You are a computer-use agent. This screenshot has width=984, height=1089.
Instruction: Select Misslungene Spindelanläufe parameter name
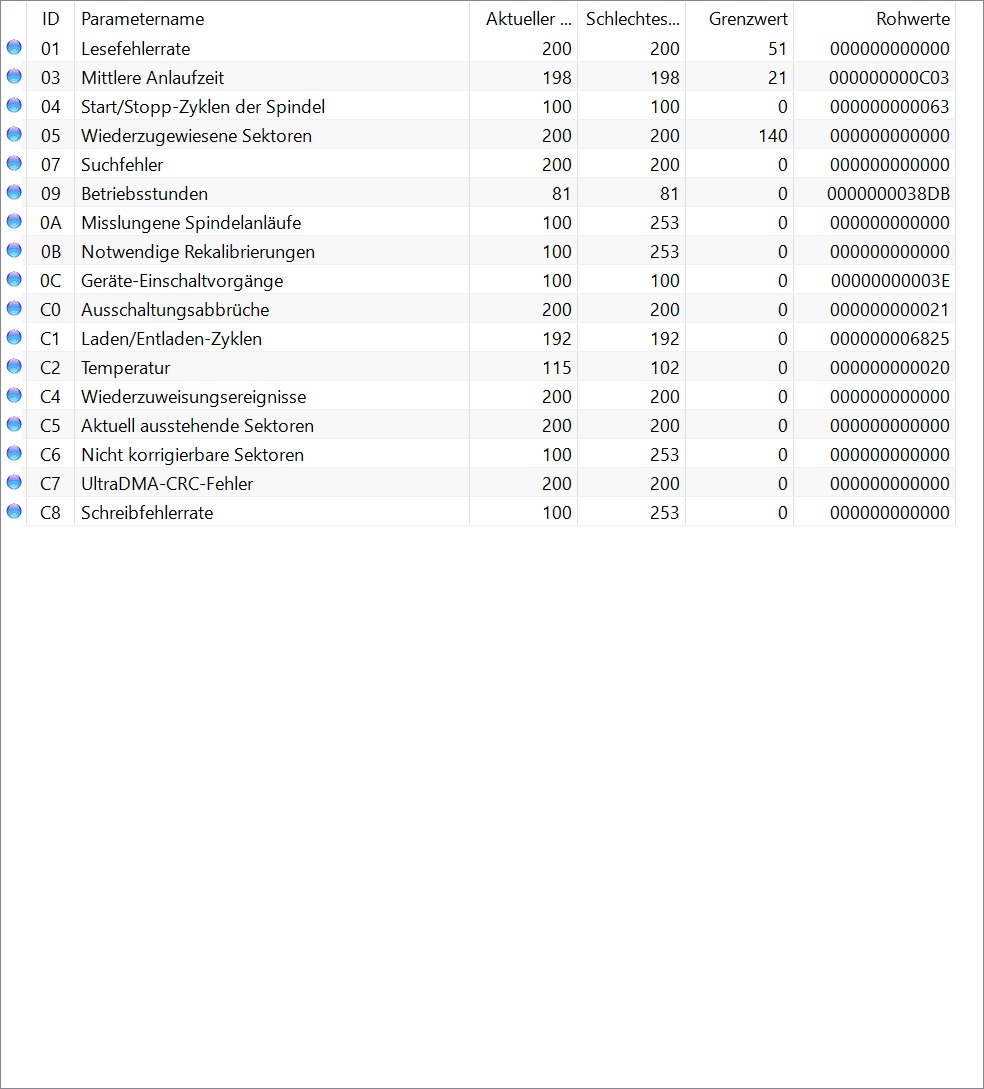[x=191, y=223]
